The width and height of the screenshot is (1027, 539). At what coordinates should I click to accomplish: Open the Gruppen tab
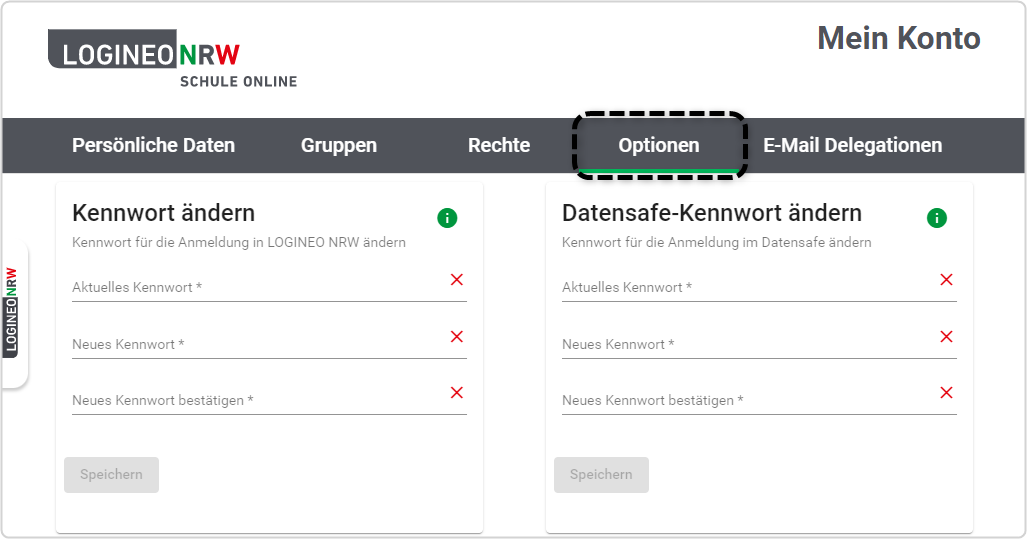[x=339, y=145]
